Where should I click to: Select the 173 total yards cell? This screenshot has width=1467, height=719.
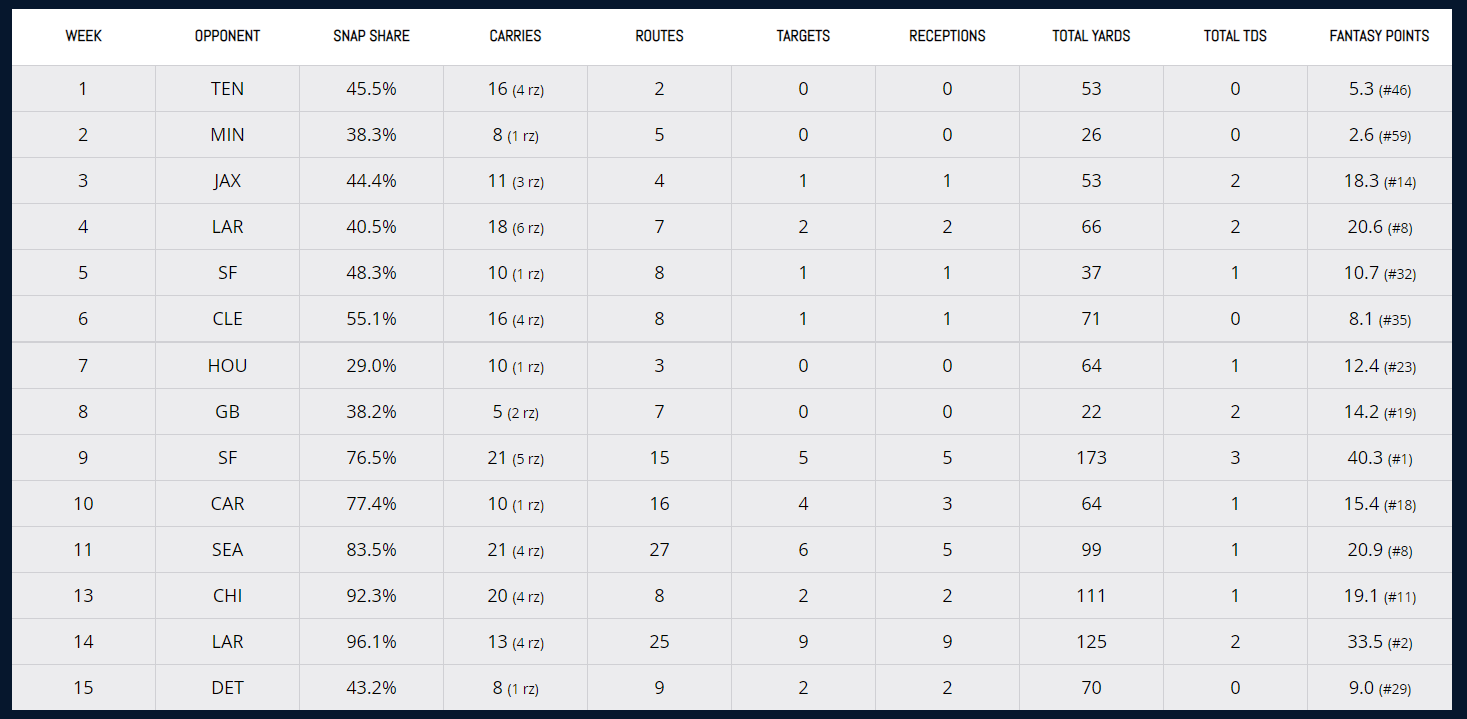pyautogui.click(x=1091, y=458)
